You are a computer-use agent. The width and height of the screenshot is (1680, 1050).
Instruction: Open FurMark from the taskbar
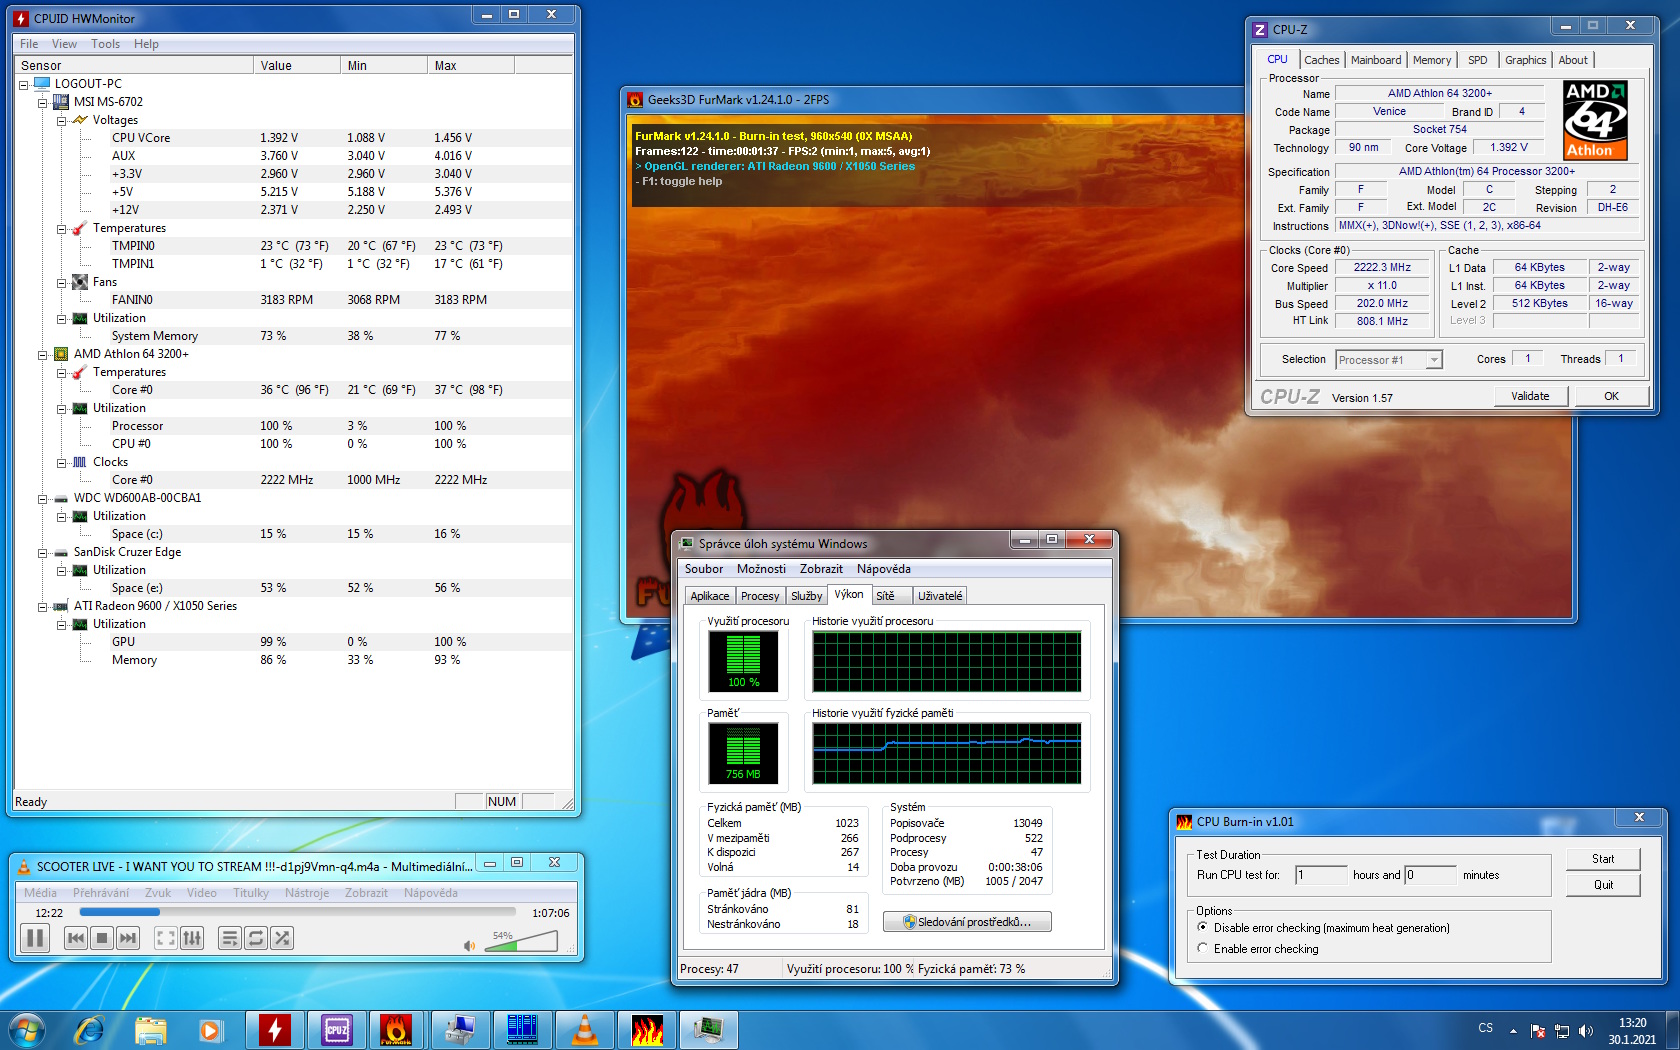395,1029
